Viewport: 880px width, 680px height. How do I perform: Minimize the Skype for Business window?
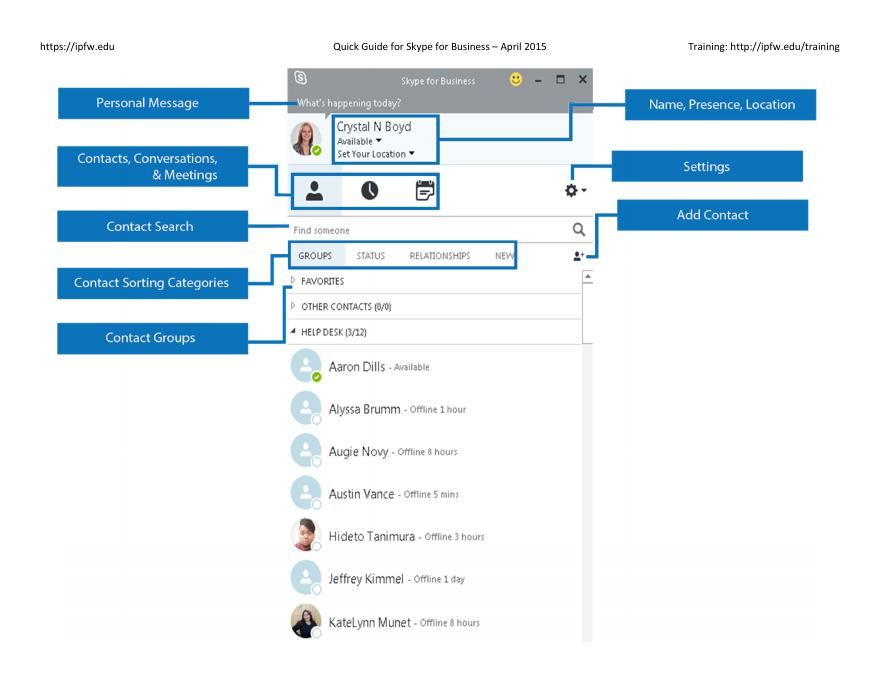click(538, 80)
